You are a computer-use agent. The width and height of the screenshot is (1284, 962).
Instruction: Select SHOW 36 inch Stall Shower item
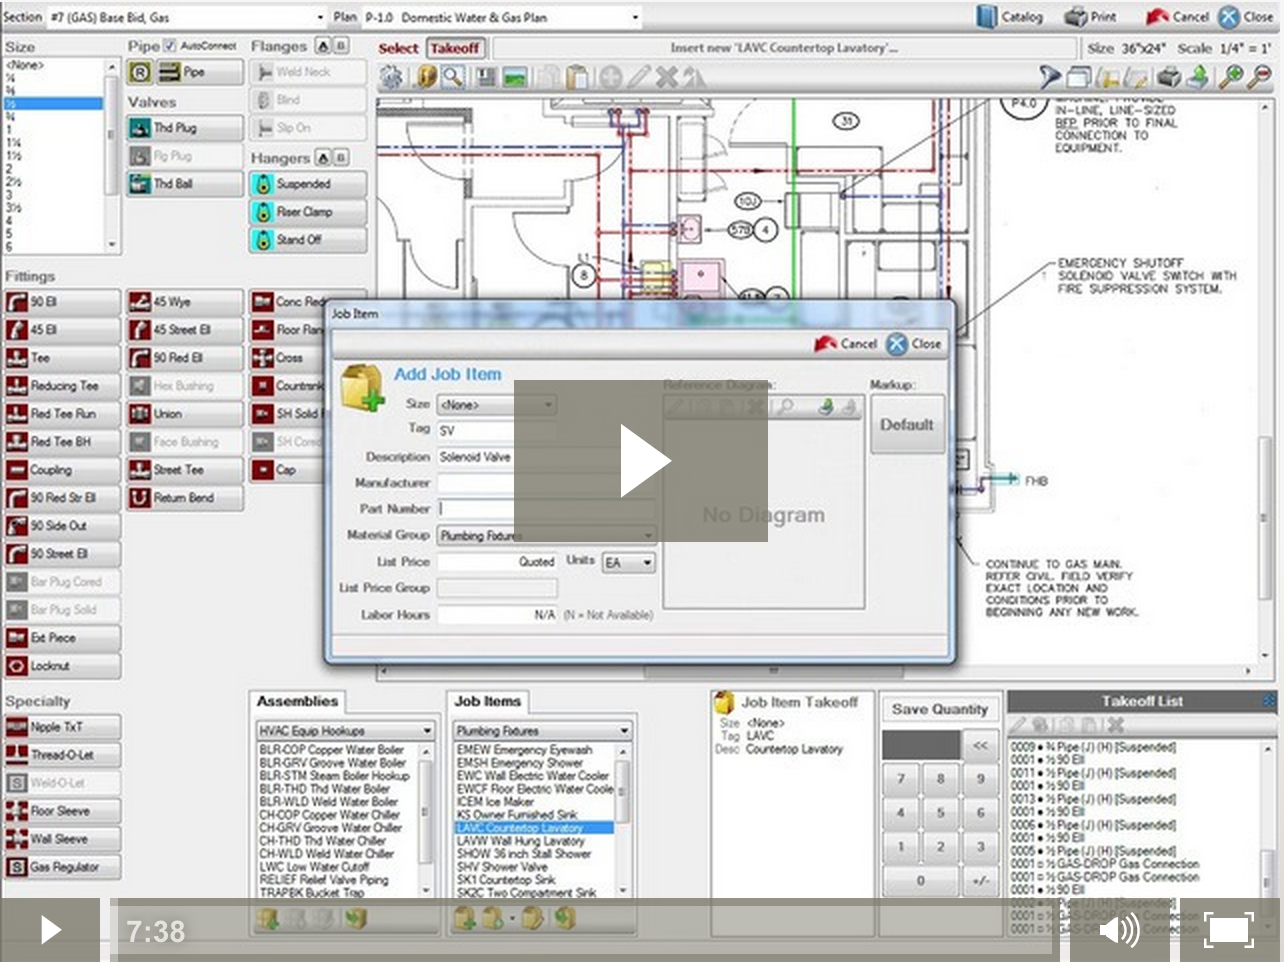[x=524, y=854]
